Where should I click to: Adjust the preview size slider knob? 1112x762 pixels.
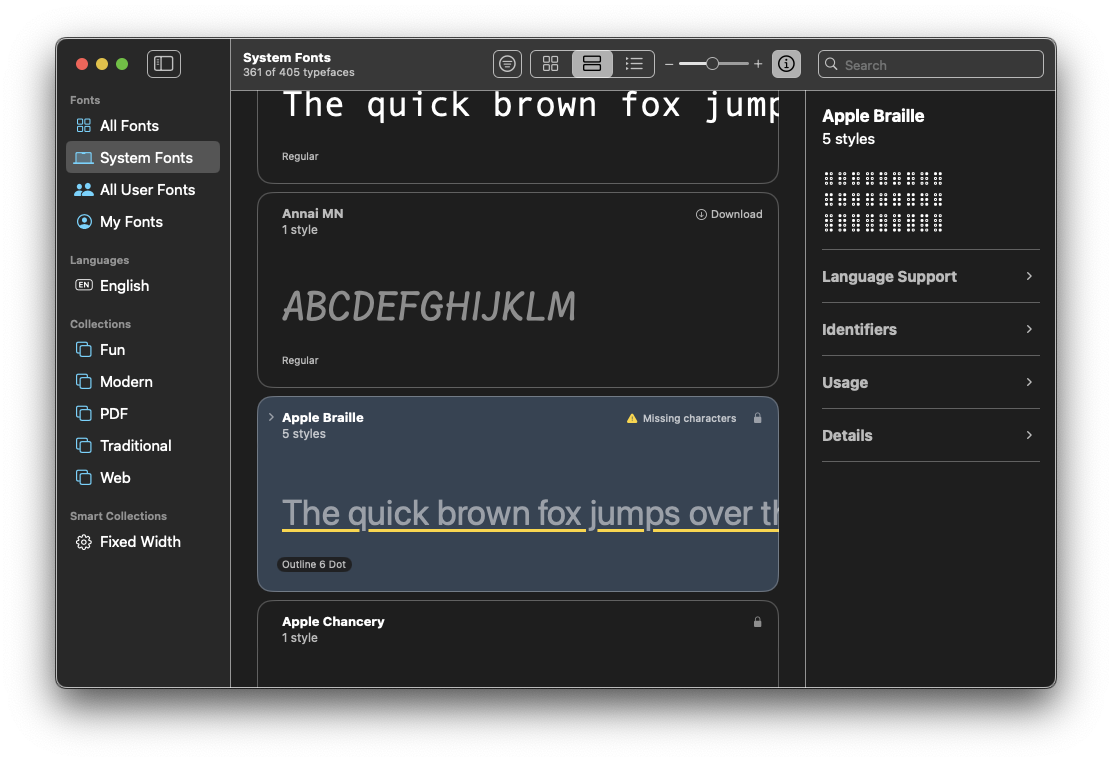[712, 64]
